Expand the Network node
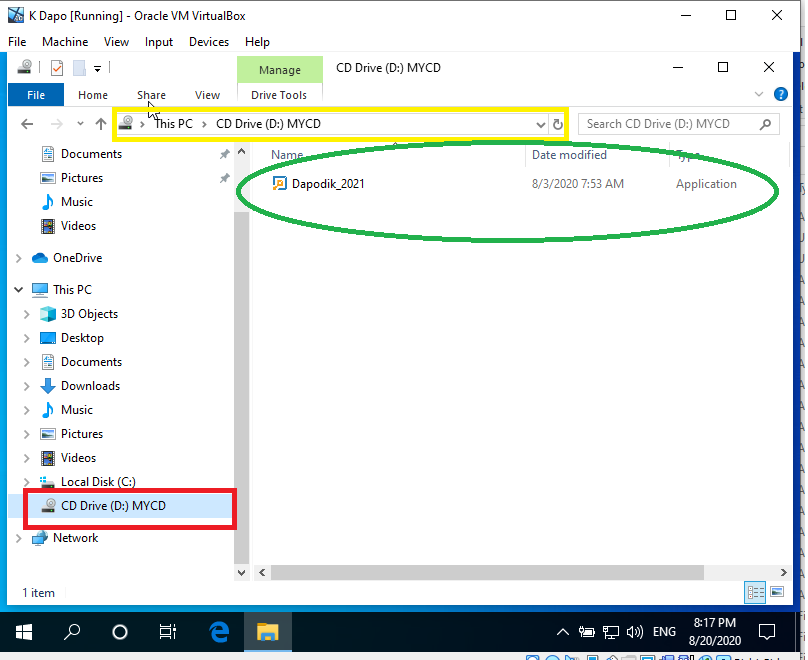 coord(19,538)
